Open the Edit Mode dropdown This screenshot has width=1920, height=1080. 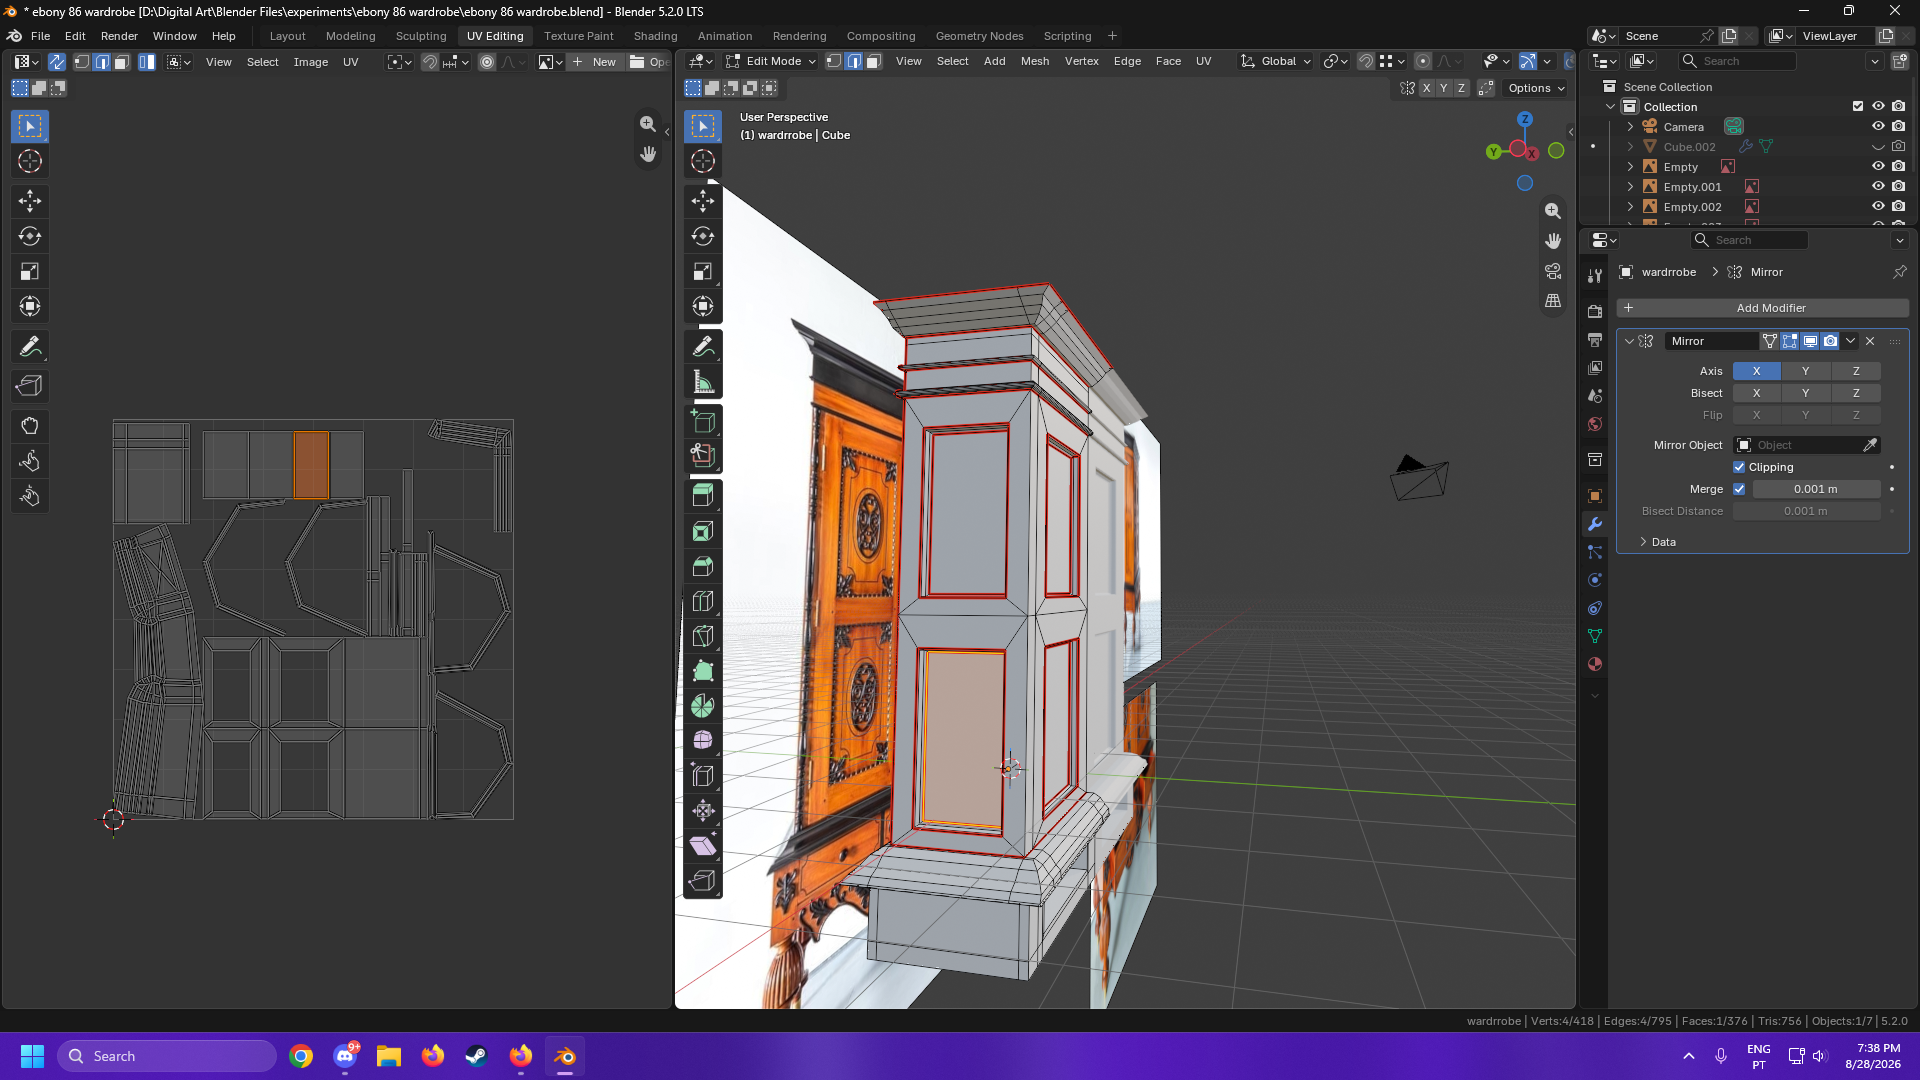tap(770, 61)
